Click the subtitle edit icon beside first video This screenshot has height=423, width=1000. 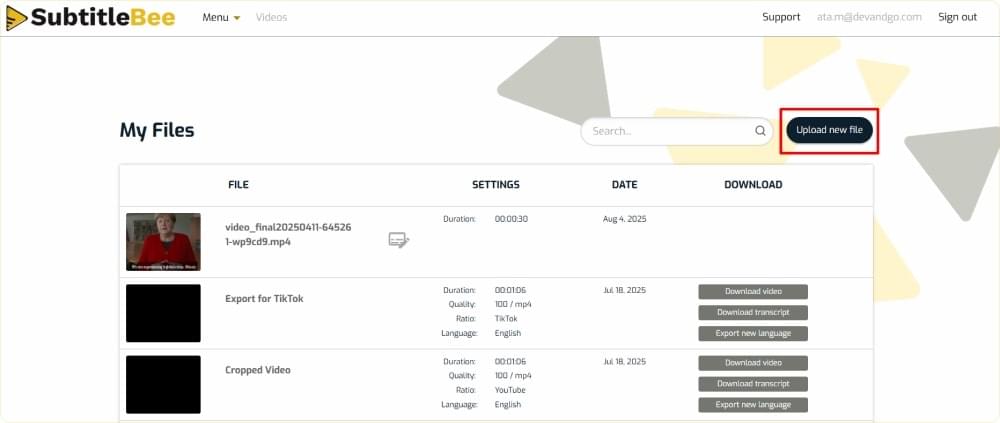(x=398, y=239)
